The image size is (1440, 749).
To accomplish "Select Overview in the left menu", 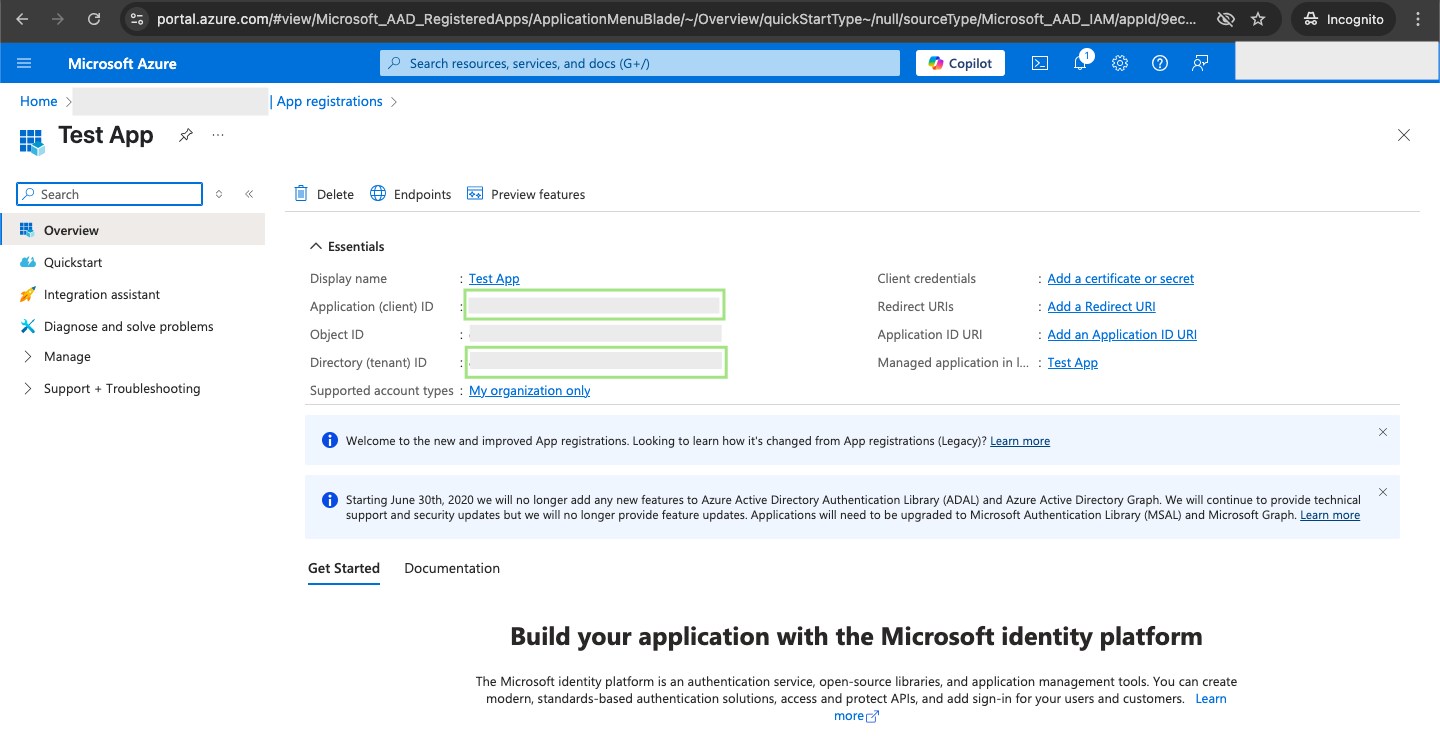I will pos(132,230).
